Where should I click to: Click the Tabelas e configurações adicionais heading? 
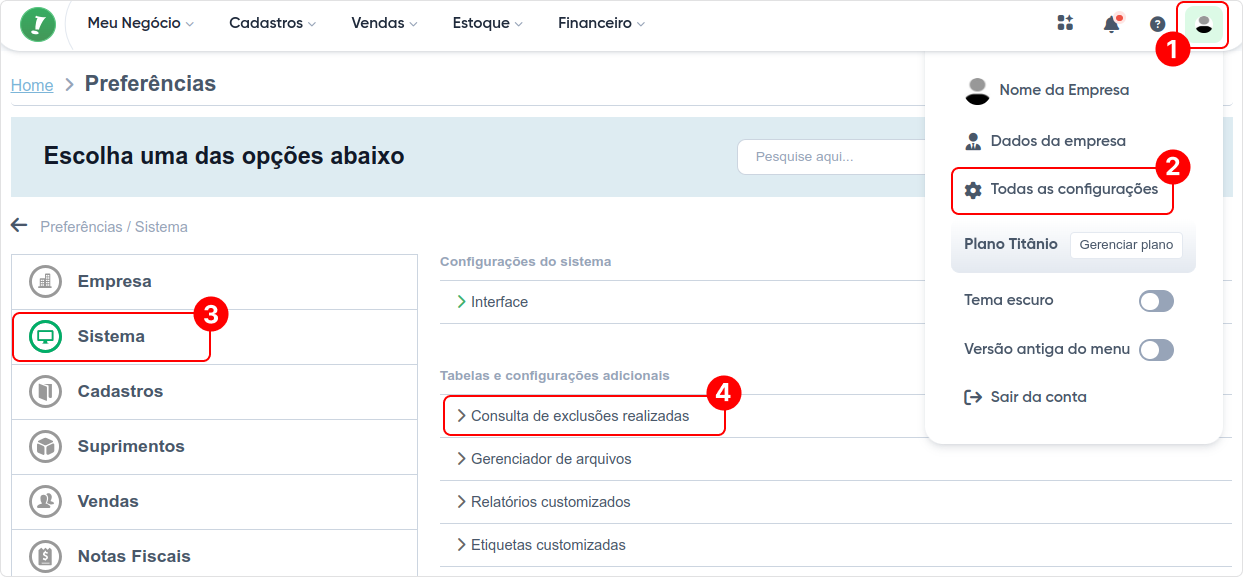(x=555, y=376)
